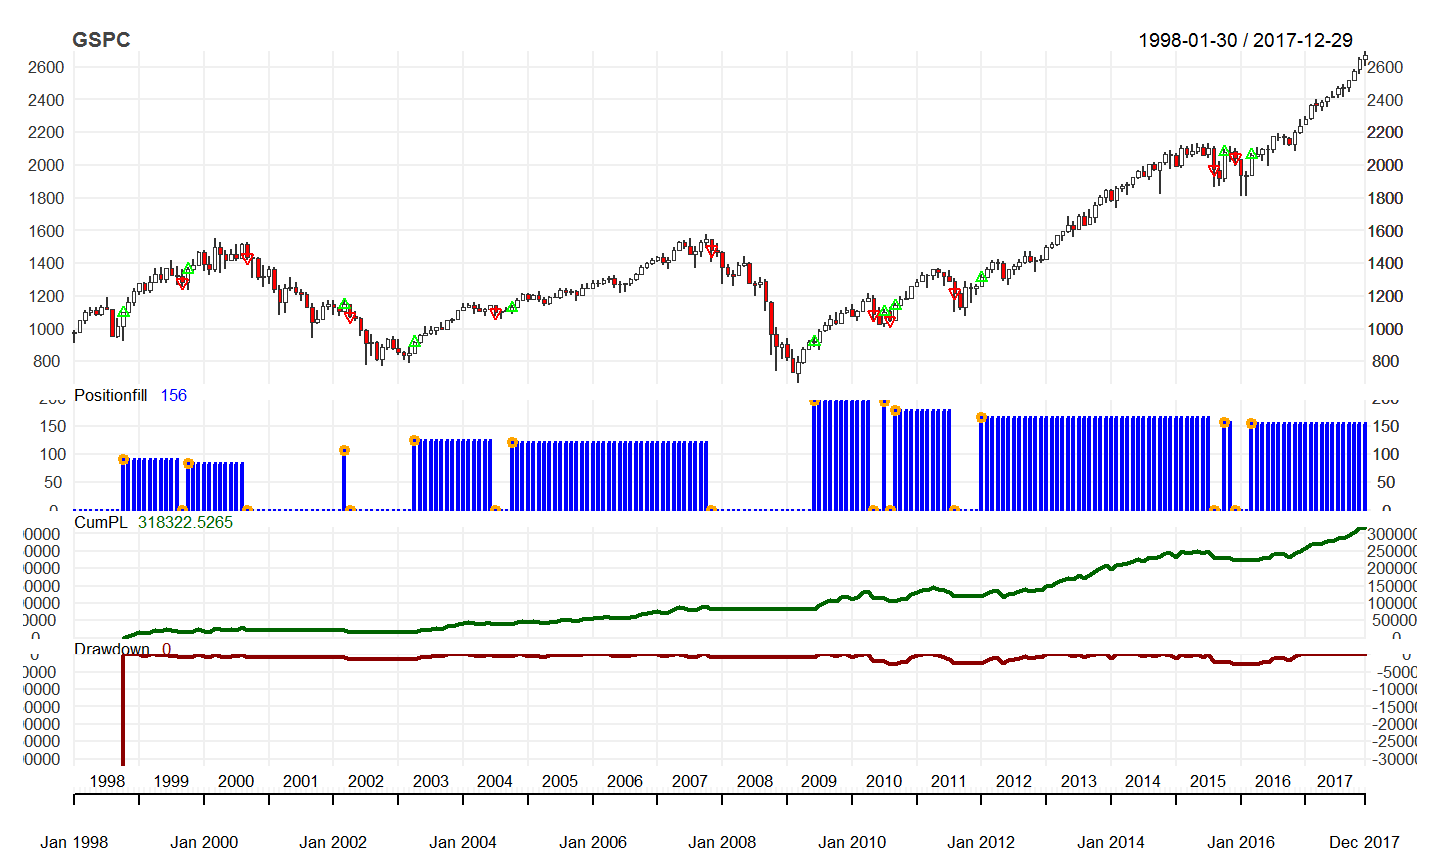This screenshot has height=864, width=1440.
Task: Select the red sell triangle during the 2007 peak
Action: point(711,248)
